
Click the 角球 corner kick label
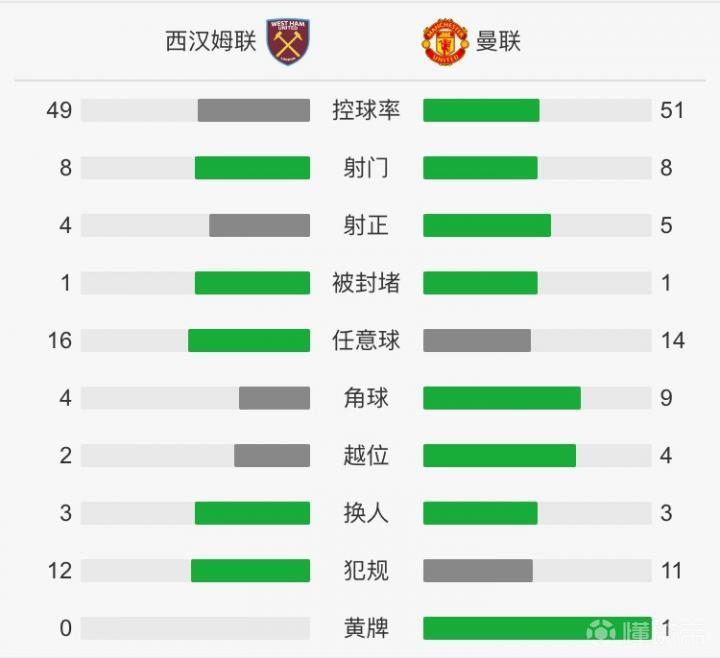[366, 398]
